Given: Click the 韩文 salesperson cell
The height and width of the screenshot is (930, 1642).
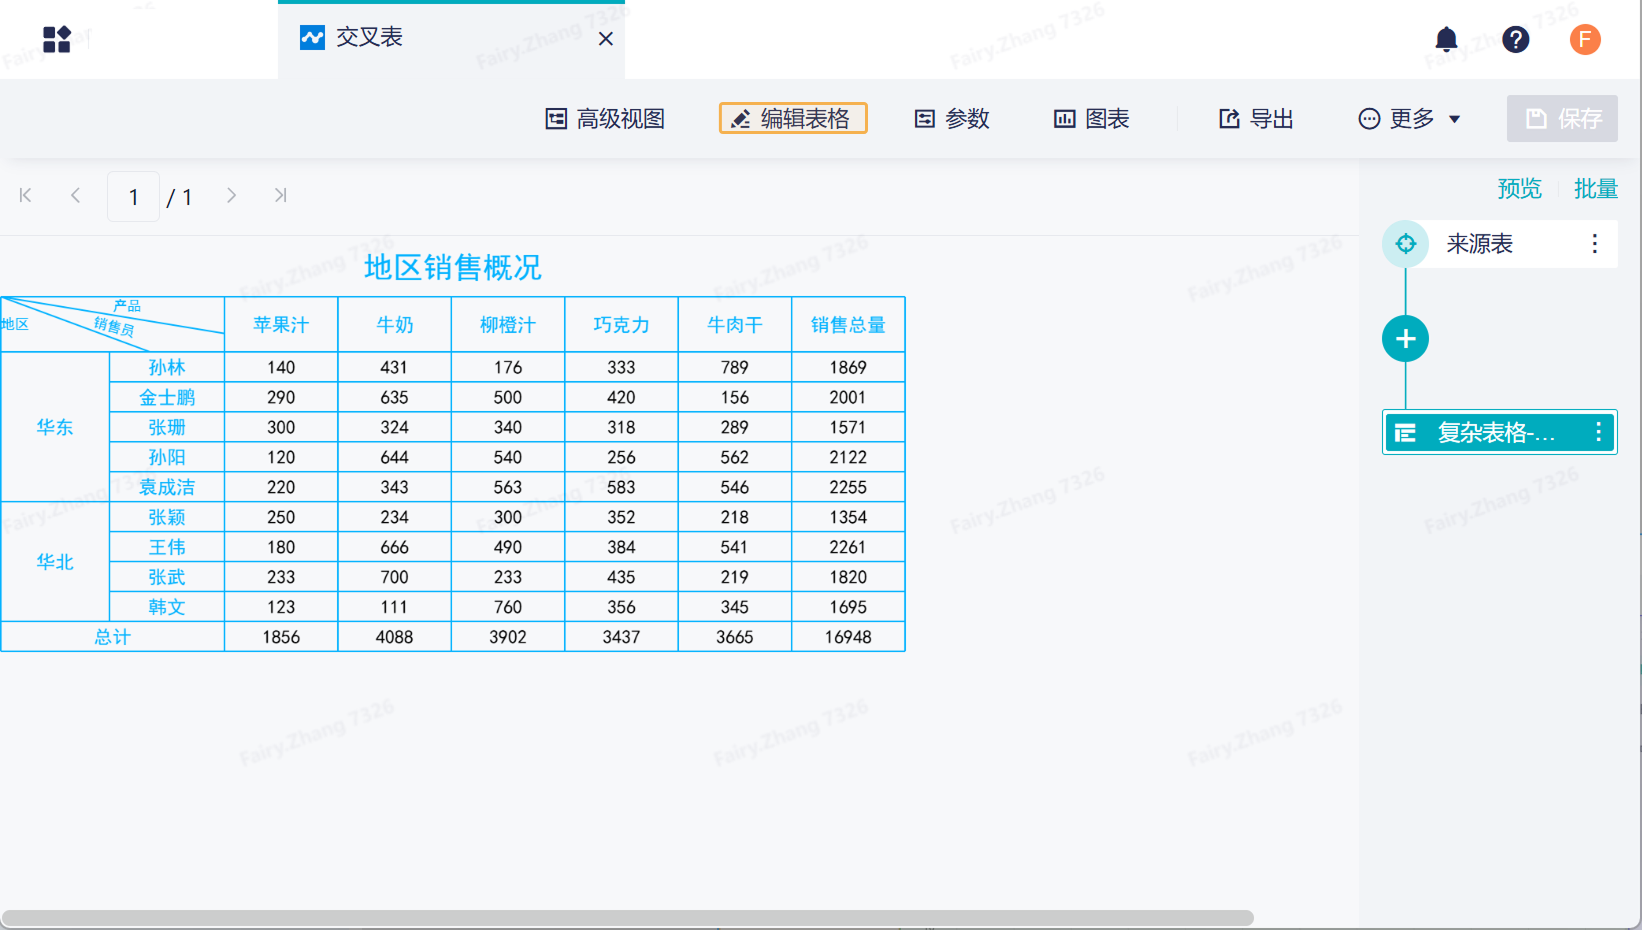Looking at the screenshot, I should [167, 607].
